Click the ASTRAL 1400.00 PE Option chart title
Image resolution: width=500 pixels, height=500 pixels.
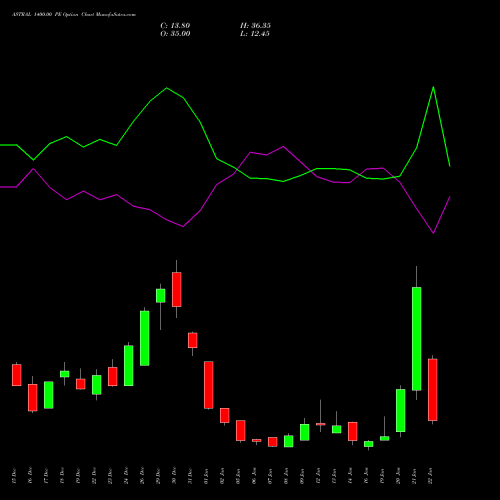(74, 15)
